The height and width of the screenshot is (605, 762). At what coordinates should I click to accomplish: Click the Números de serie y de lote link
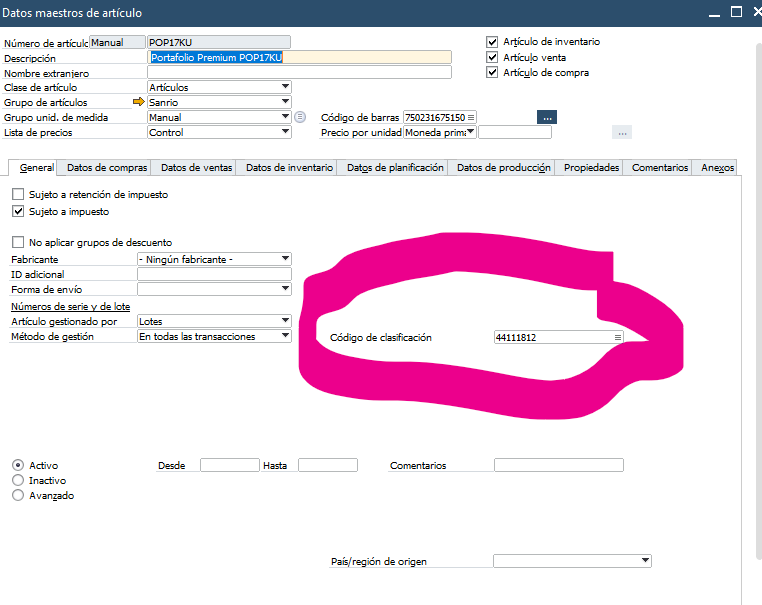click(x=70, y=306)
